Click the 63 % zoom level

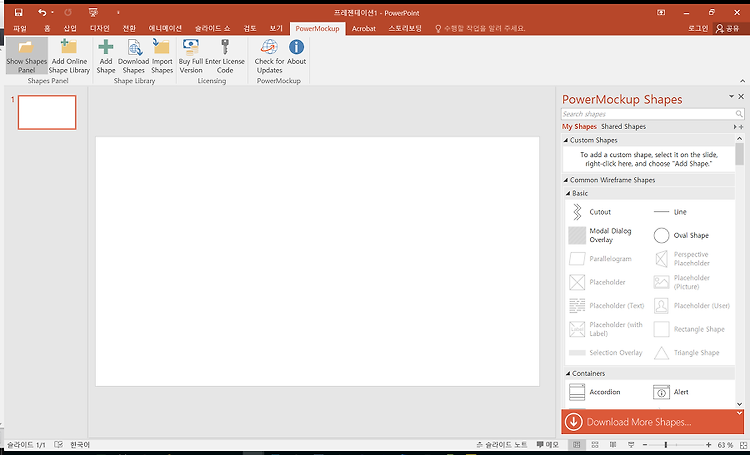click(725, 445)
